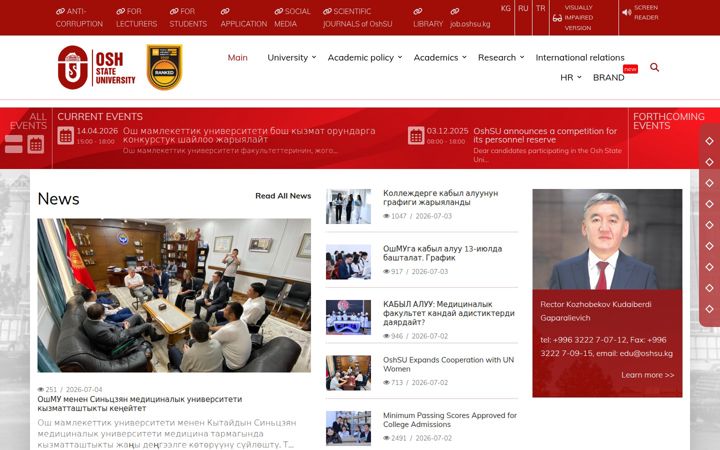Switch language to RU

[x=523, y=8]
